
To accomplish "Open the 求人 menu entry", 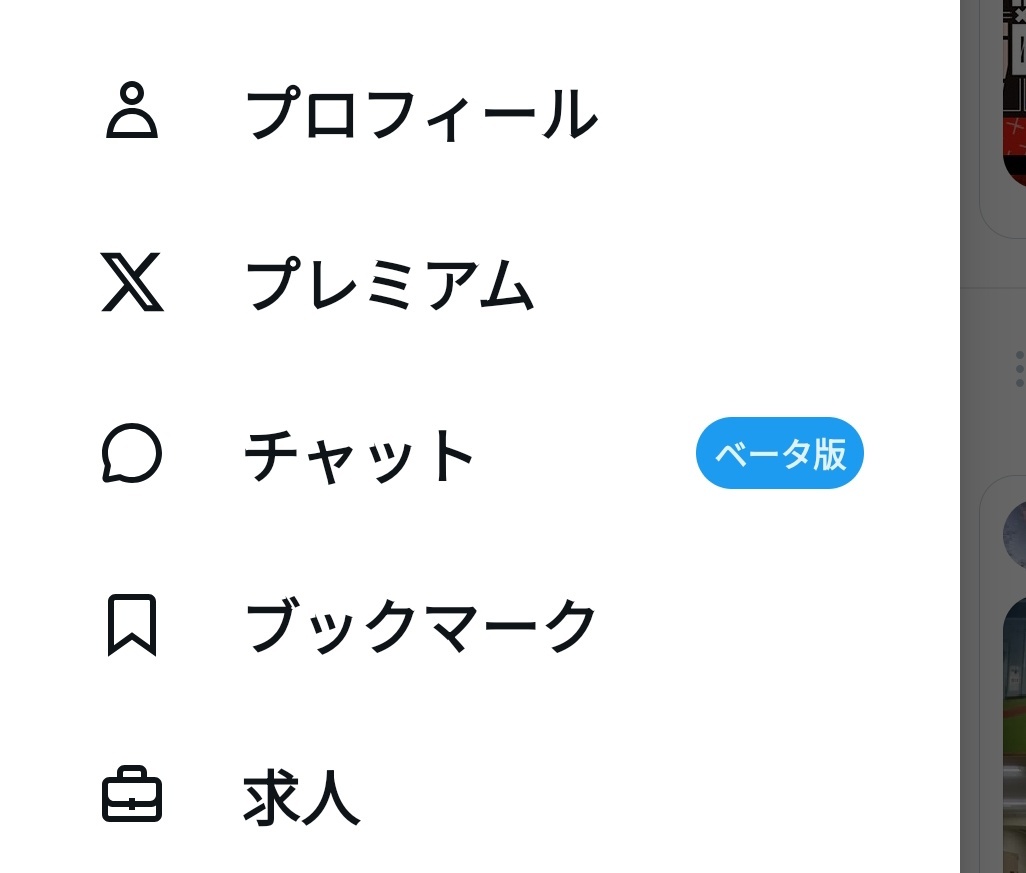I will pyautogui.click(x=302, y=797).
